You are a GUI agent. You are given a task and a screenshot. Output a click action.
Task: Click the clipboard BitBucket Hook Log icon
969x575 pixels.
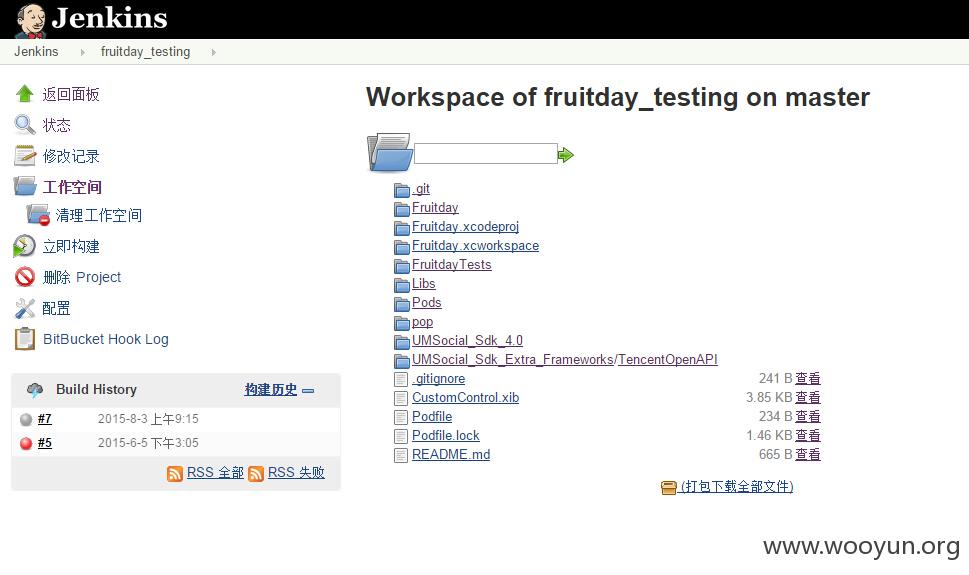tap(25, 339)
